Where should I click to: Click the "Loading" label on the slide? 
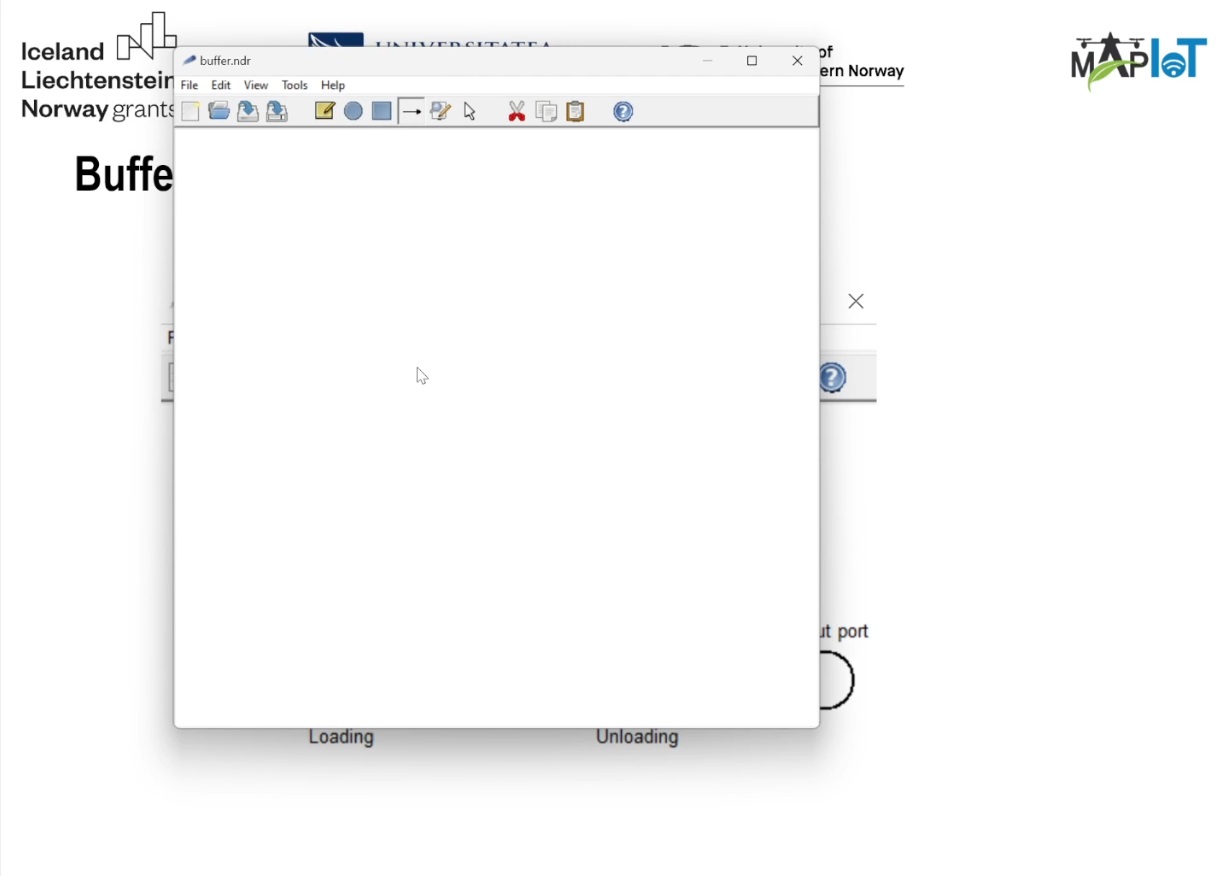tap(341, 737)
